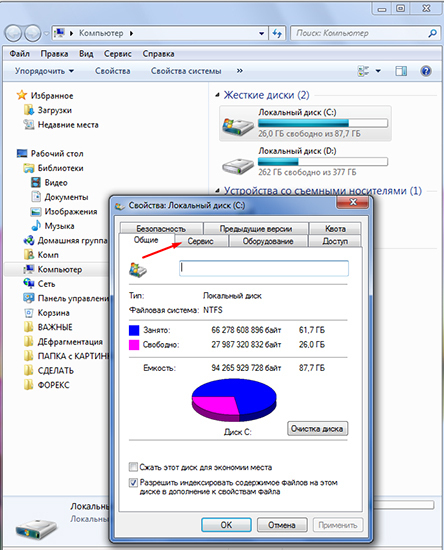Open view options dropdown arrow
Viewport: 444px width, 550px height.
click(378, 71)
